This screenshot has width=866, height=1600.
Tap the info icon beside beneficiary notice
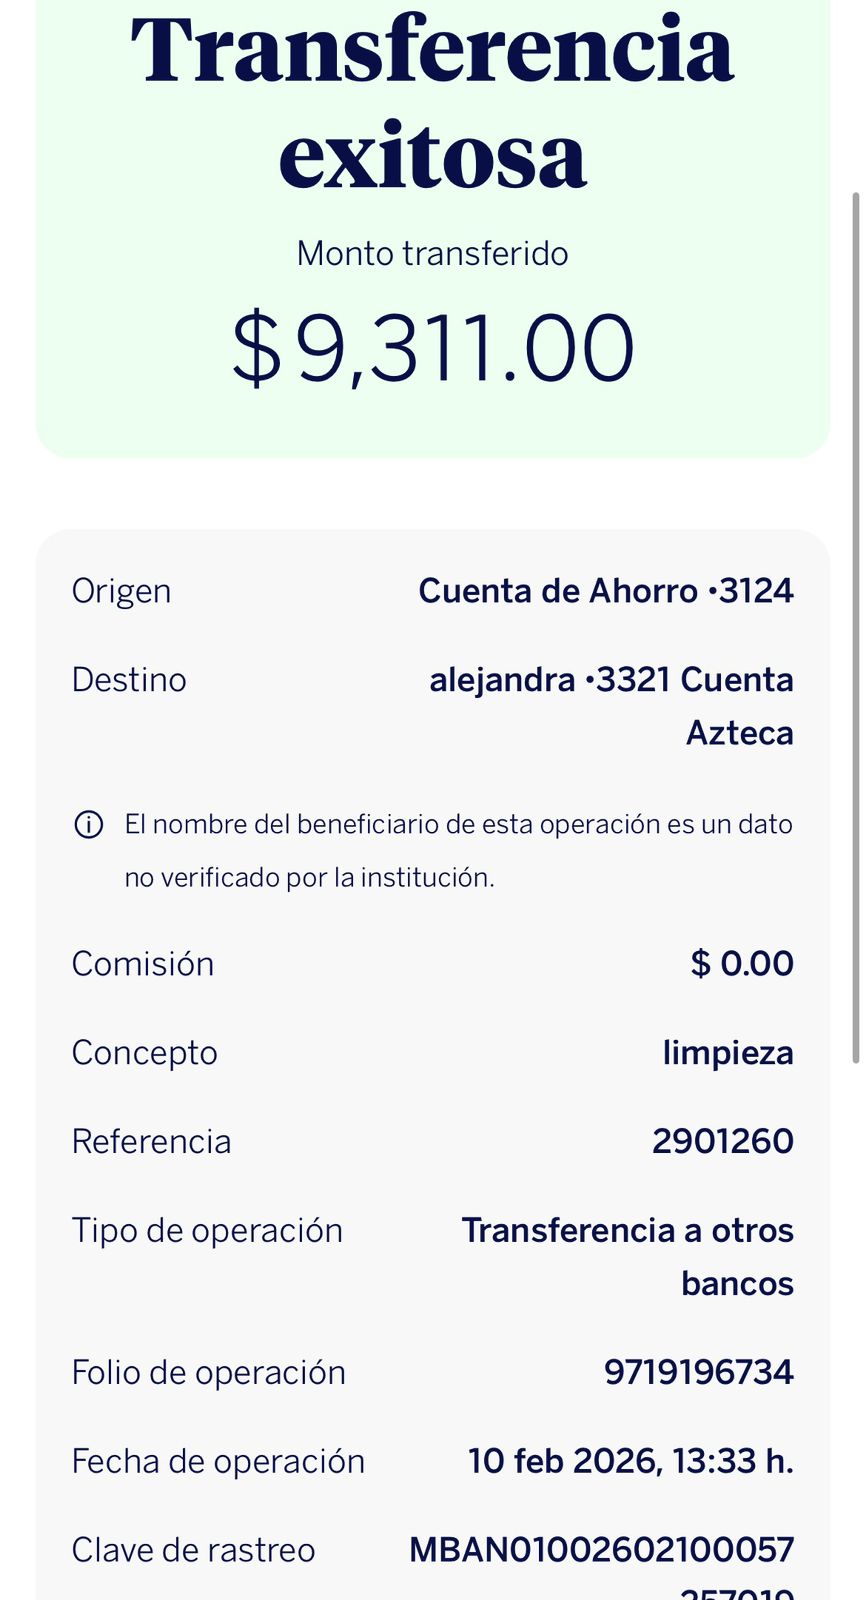tap(89, 825)
